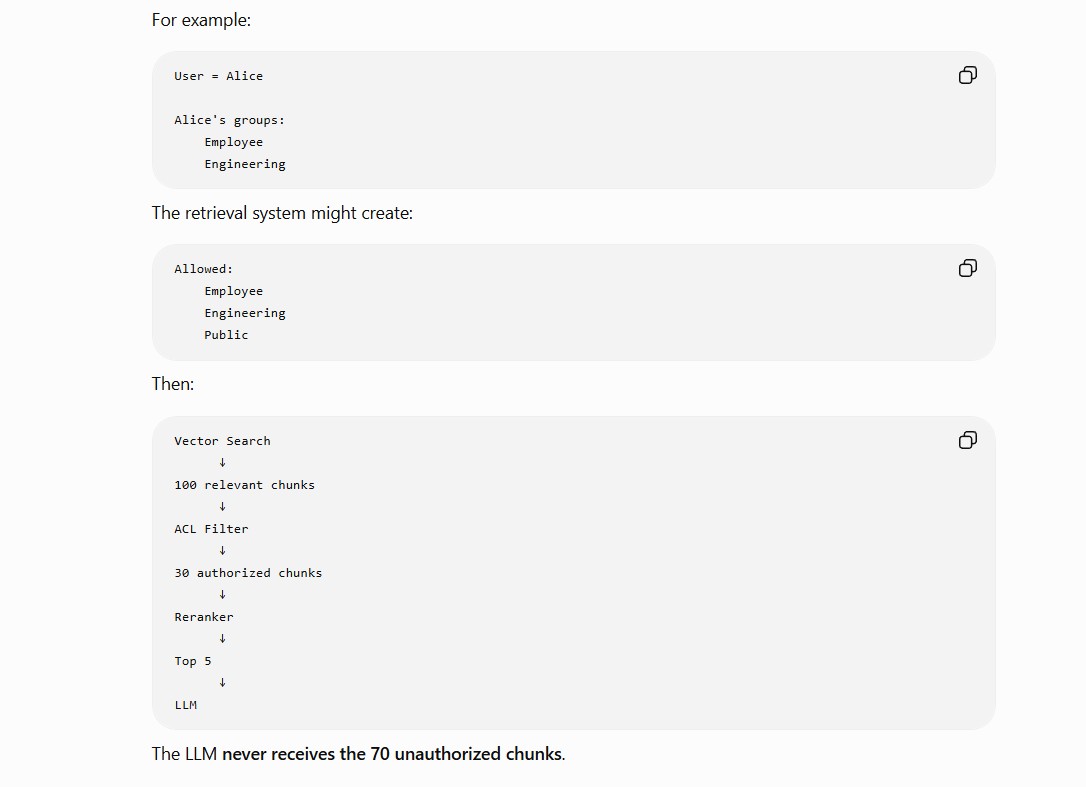1086x787 pixels.
Task: Click the '30 authorized chunks' line
Action: [x=248, y=573]
